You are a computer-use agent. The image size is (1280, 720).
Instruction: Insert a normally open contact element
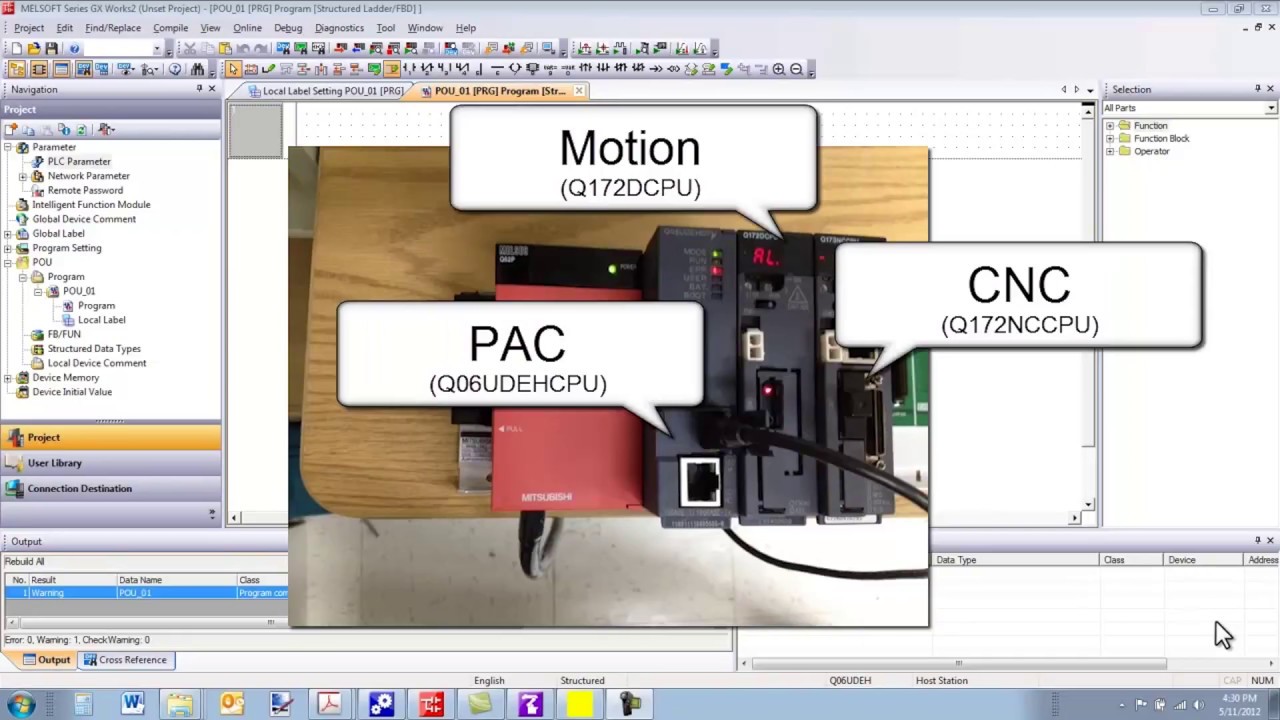click(x=409, y=69)
